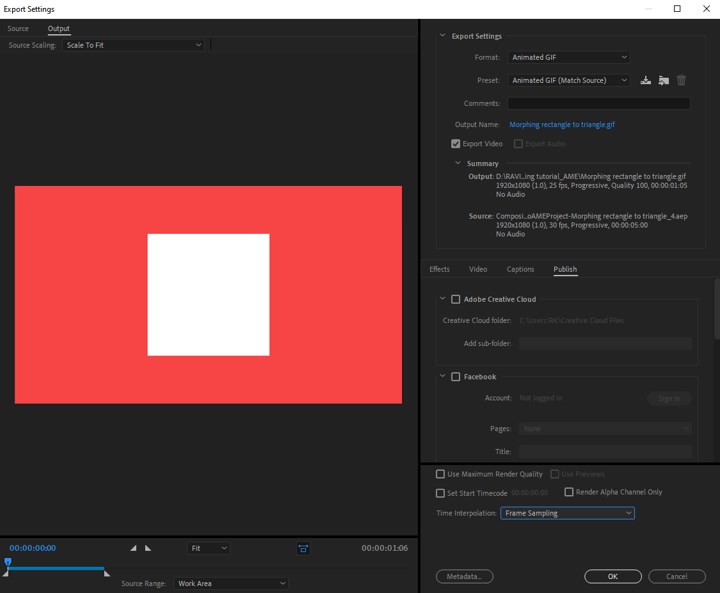The height and width of the screenshot is (593, 720).
Task: Open the Metadata dialog button
Action: 464,576
